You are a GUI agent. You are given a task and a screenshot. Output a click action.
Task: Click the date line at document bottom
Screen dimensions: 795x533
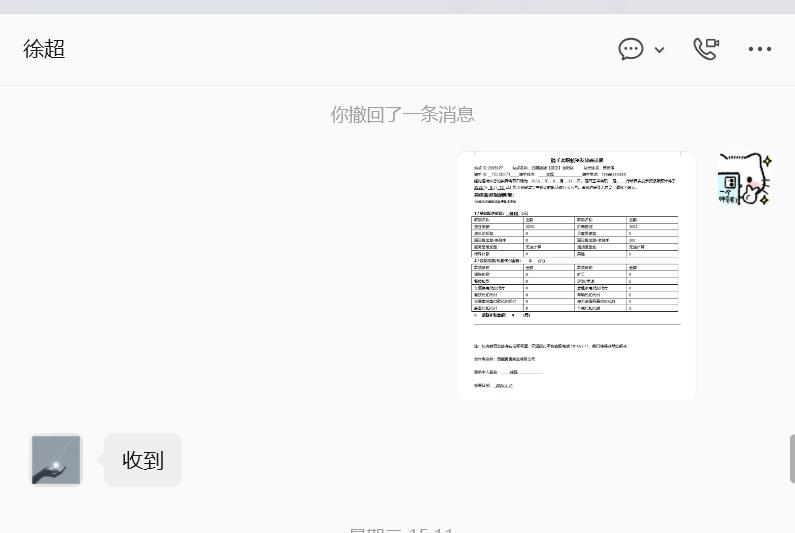pyautogui.click(x=493, y=385)
